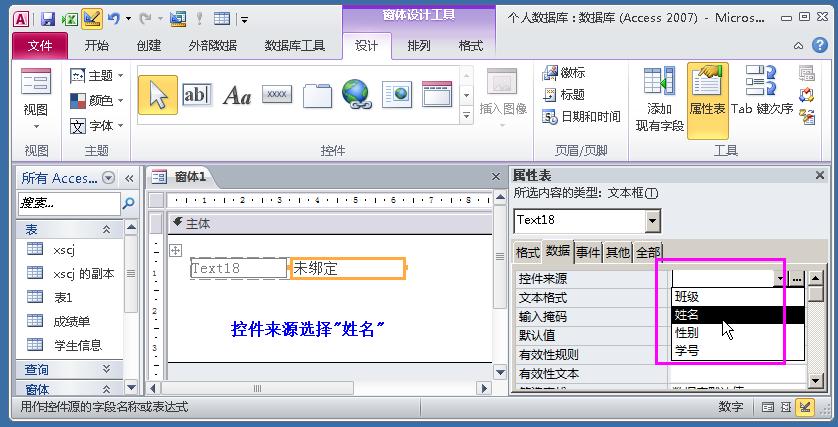The image size is (838, 427).
Task: Open the 颜色 colors dropdown
Action: [97, 100]
